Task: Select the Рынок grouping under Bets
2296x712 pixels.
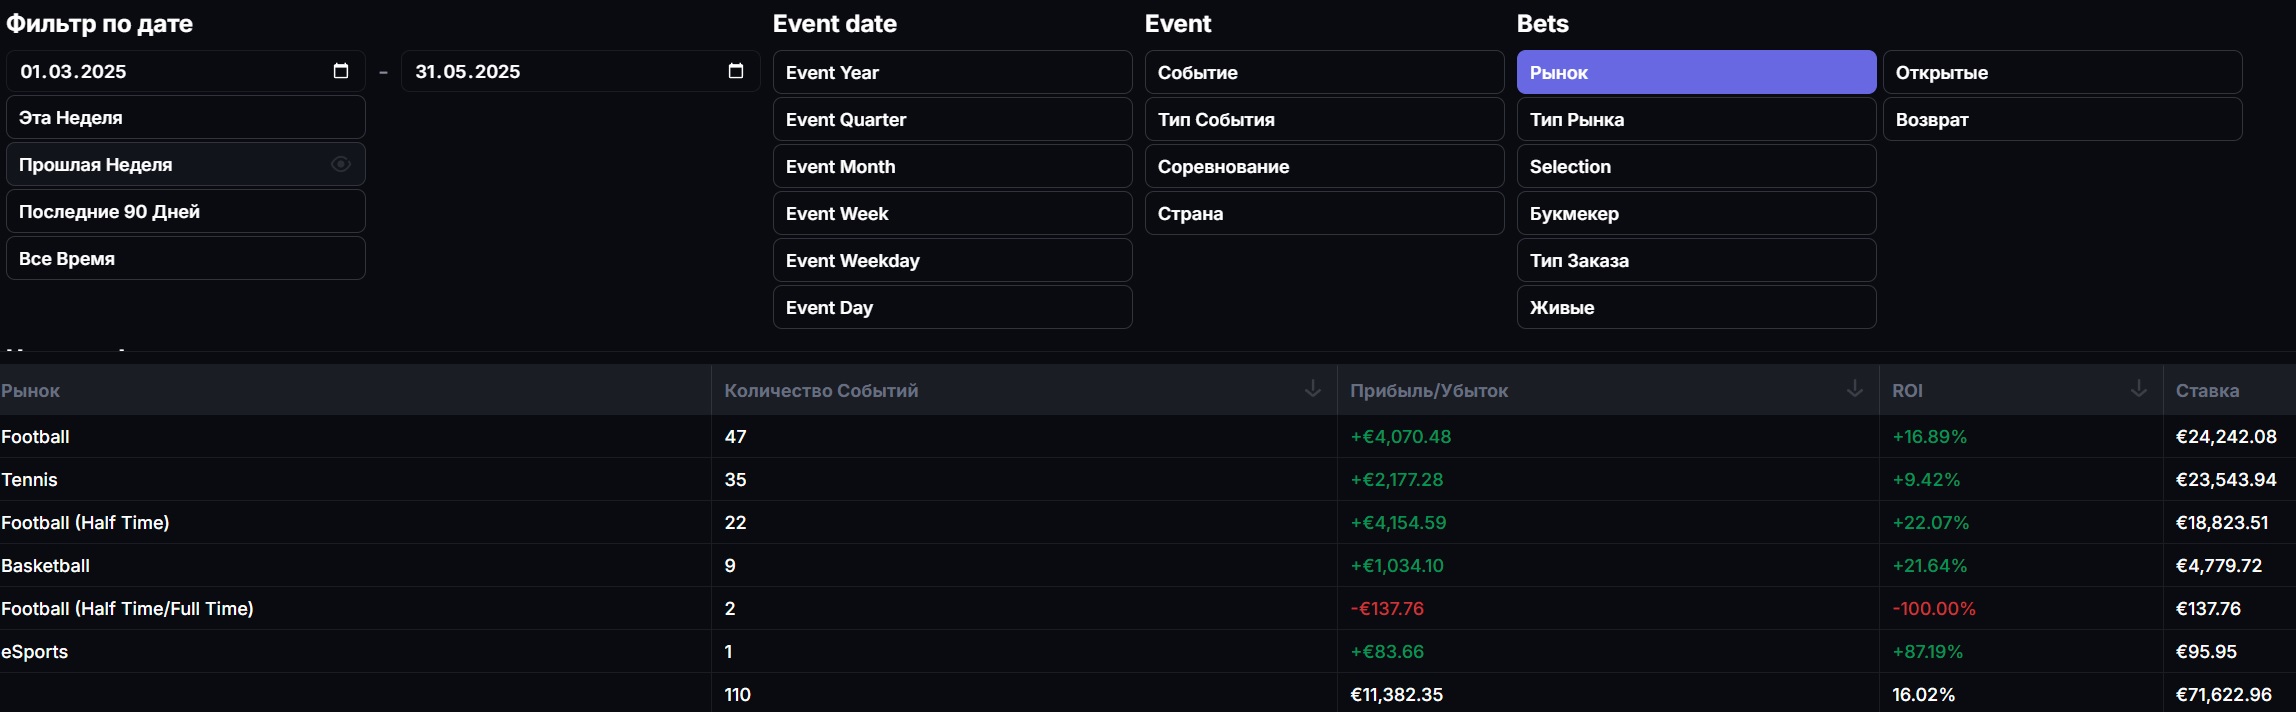Action: pos(1695,72)
